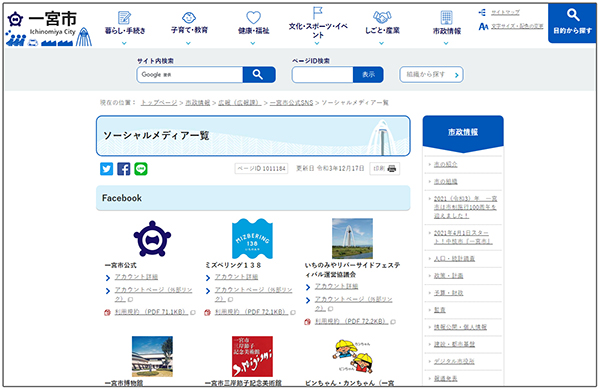This screenshot has width=600, height=390.
Task: Expand chevron under 健康・福祉
Action: (253, 43)
